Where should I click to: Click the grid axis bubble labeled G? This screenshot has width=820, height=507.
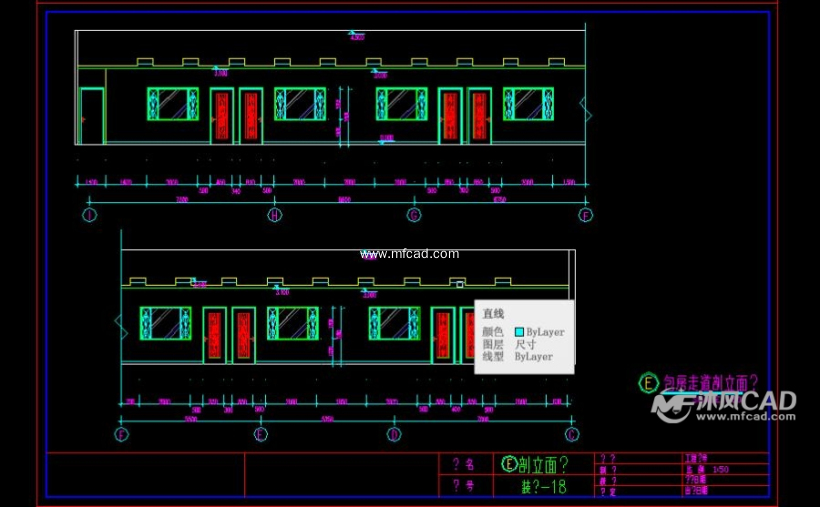[x=414, y=214]
